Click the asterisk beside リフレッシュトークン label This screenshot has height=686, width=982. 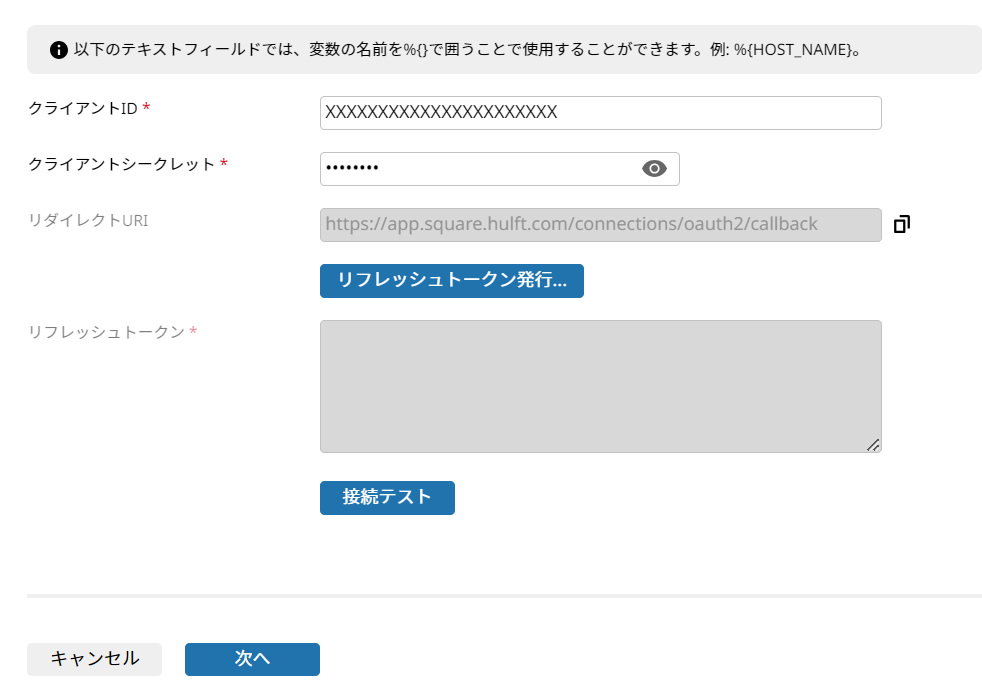point(193,330)
